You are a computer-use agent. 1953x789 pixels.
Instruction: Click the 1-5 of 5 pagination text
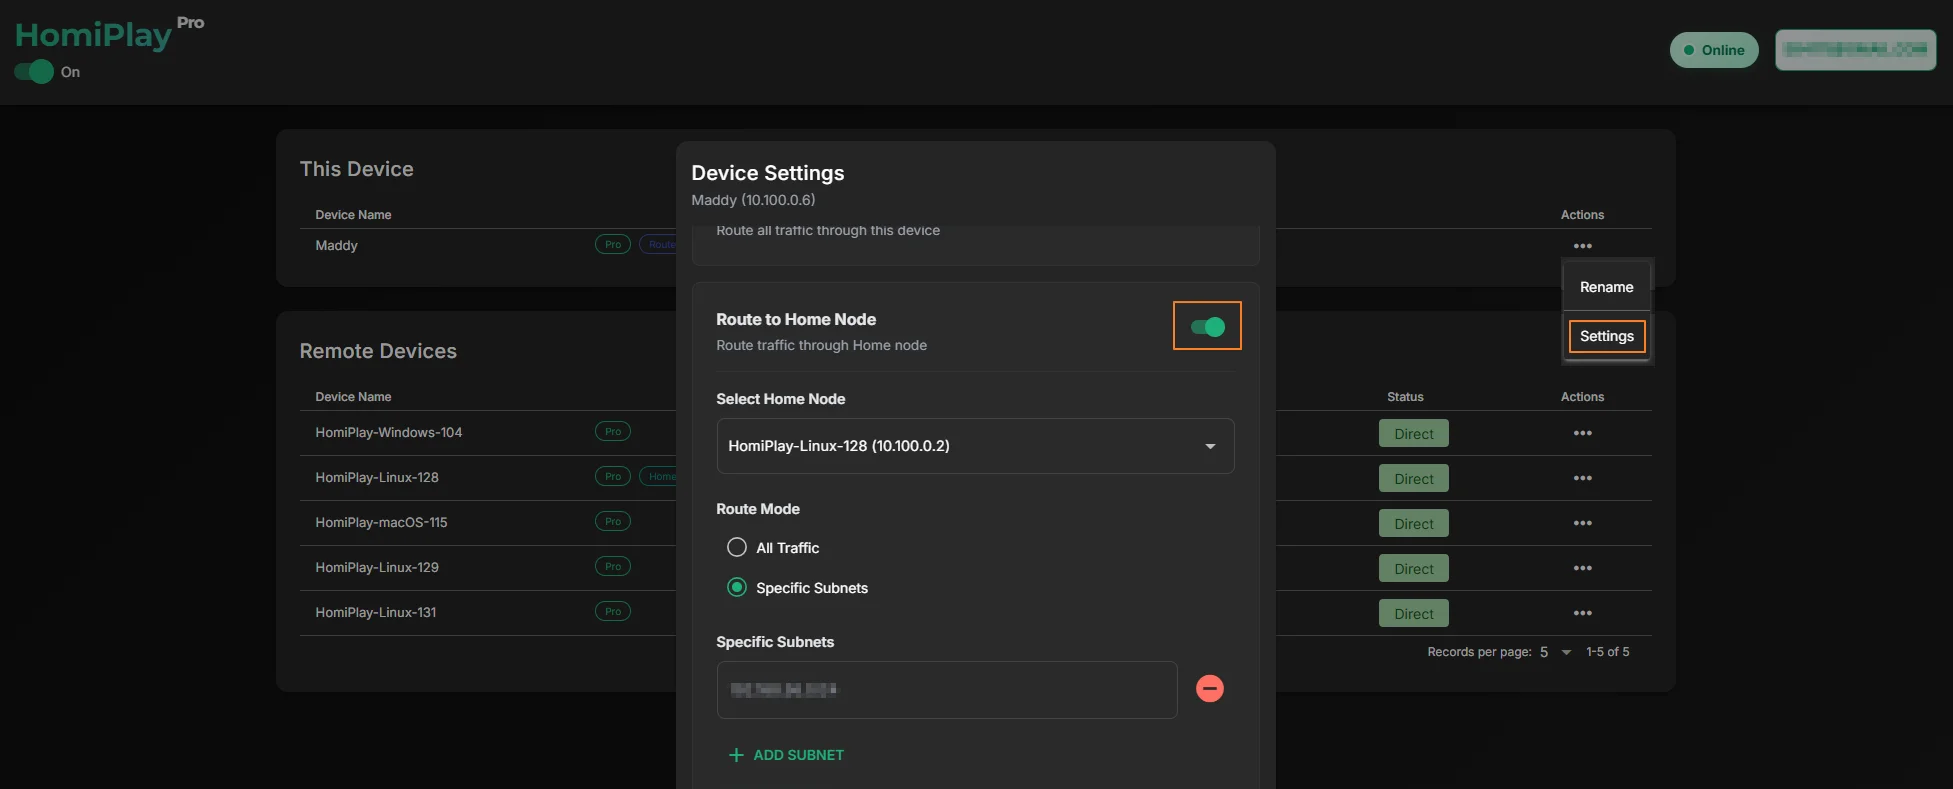1608,652
